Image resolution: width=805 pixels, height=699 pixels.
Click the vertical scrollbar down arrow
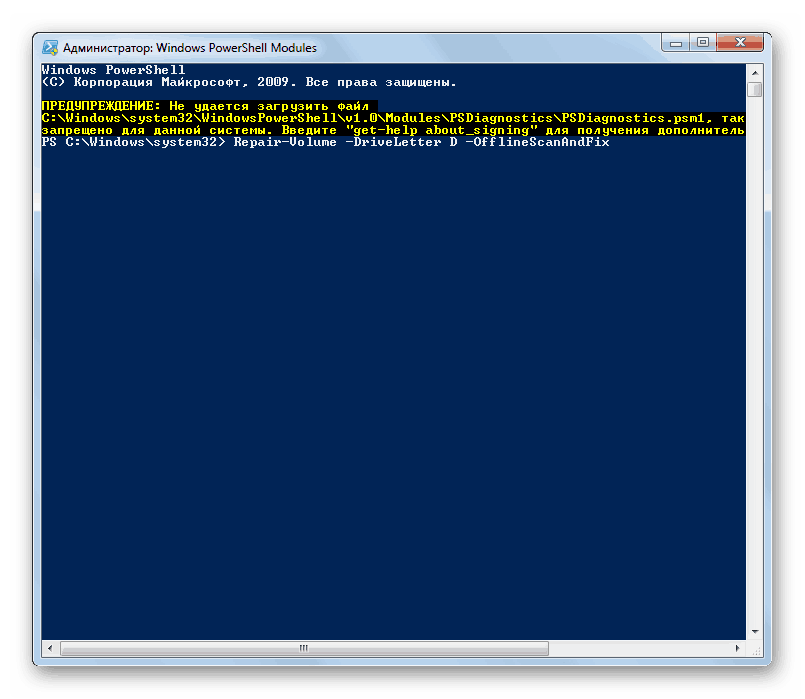point(755,632)
